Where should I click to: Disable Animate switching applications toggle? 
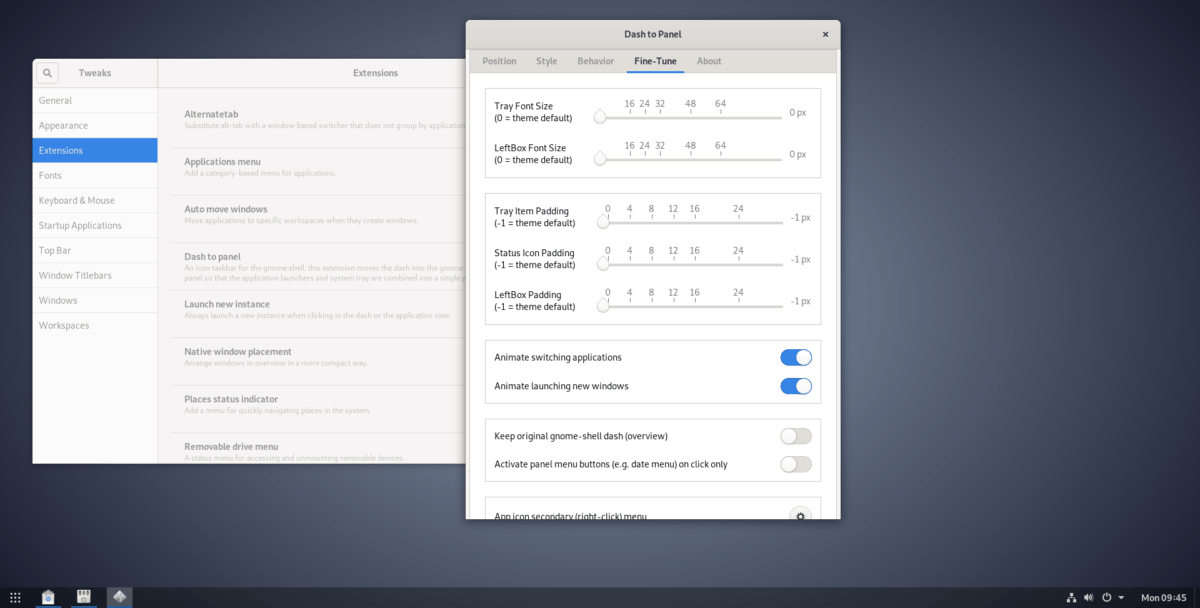point(796,357)
